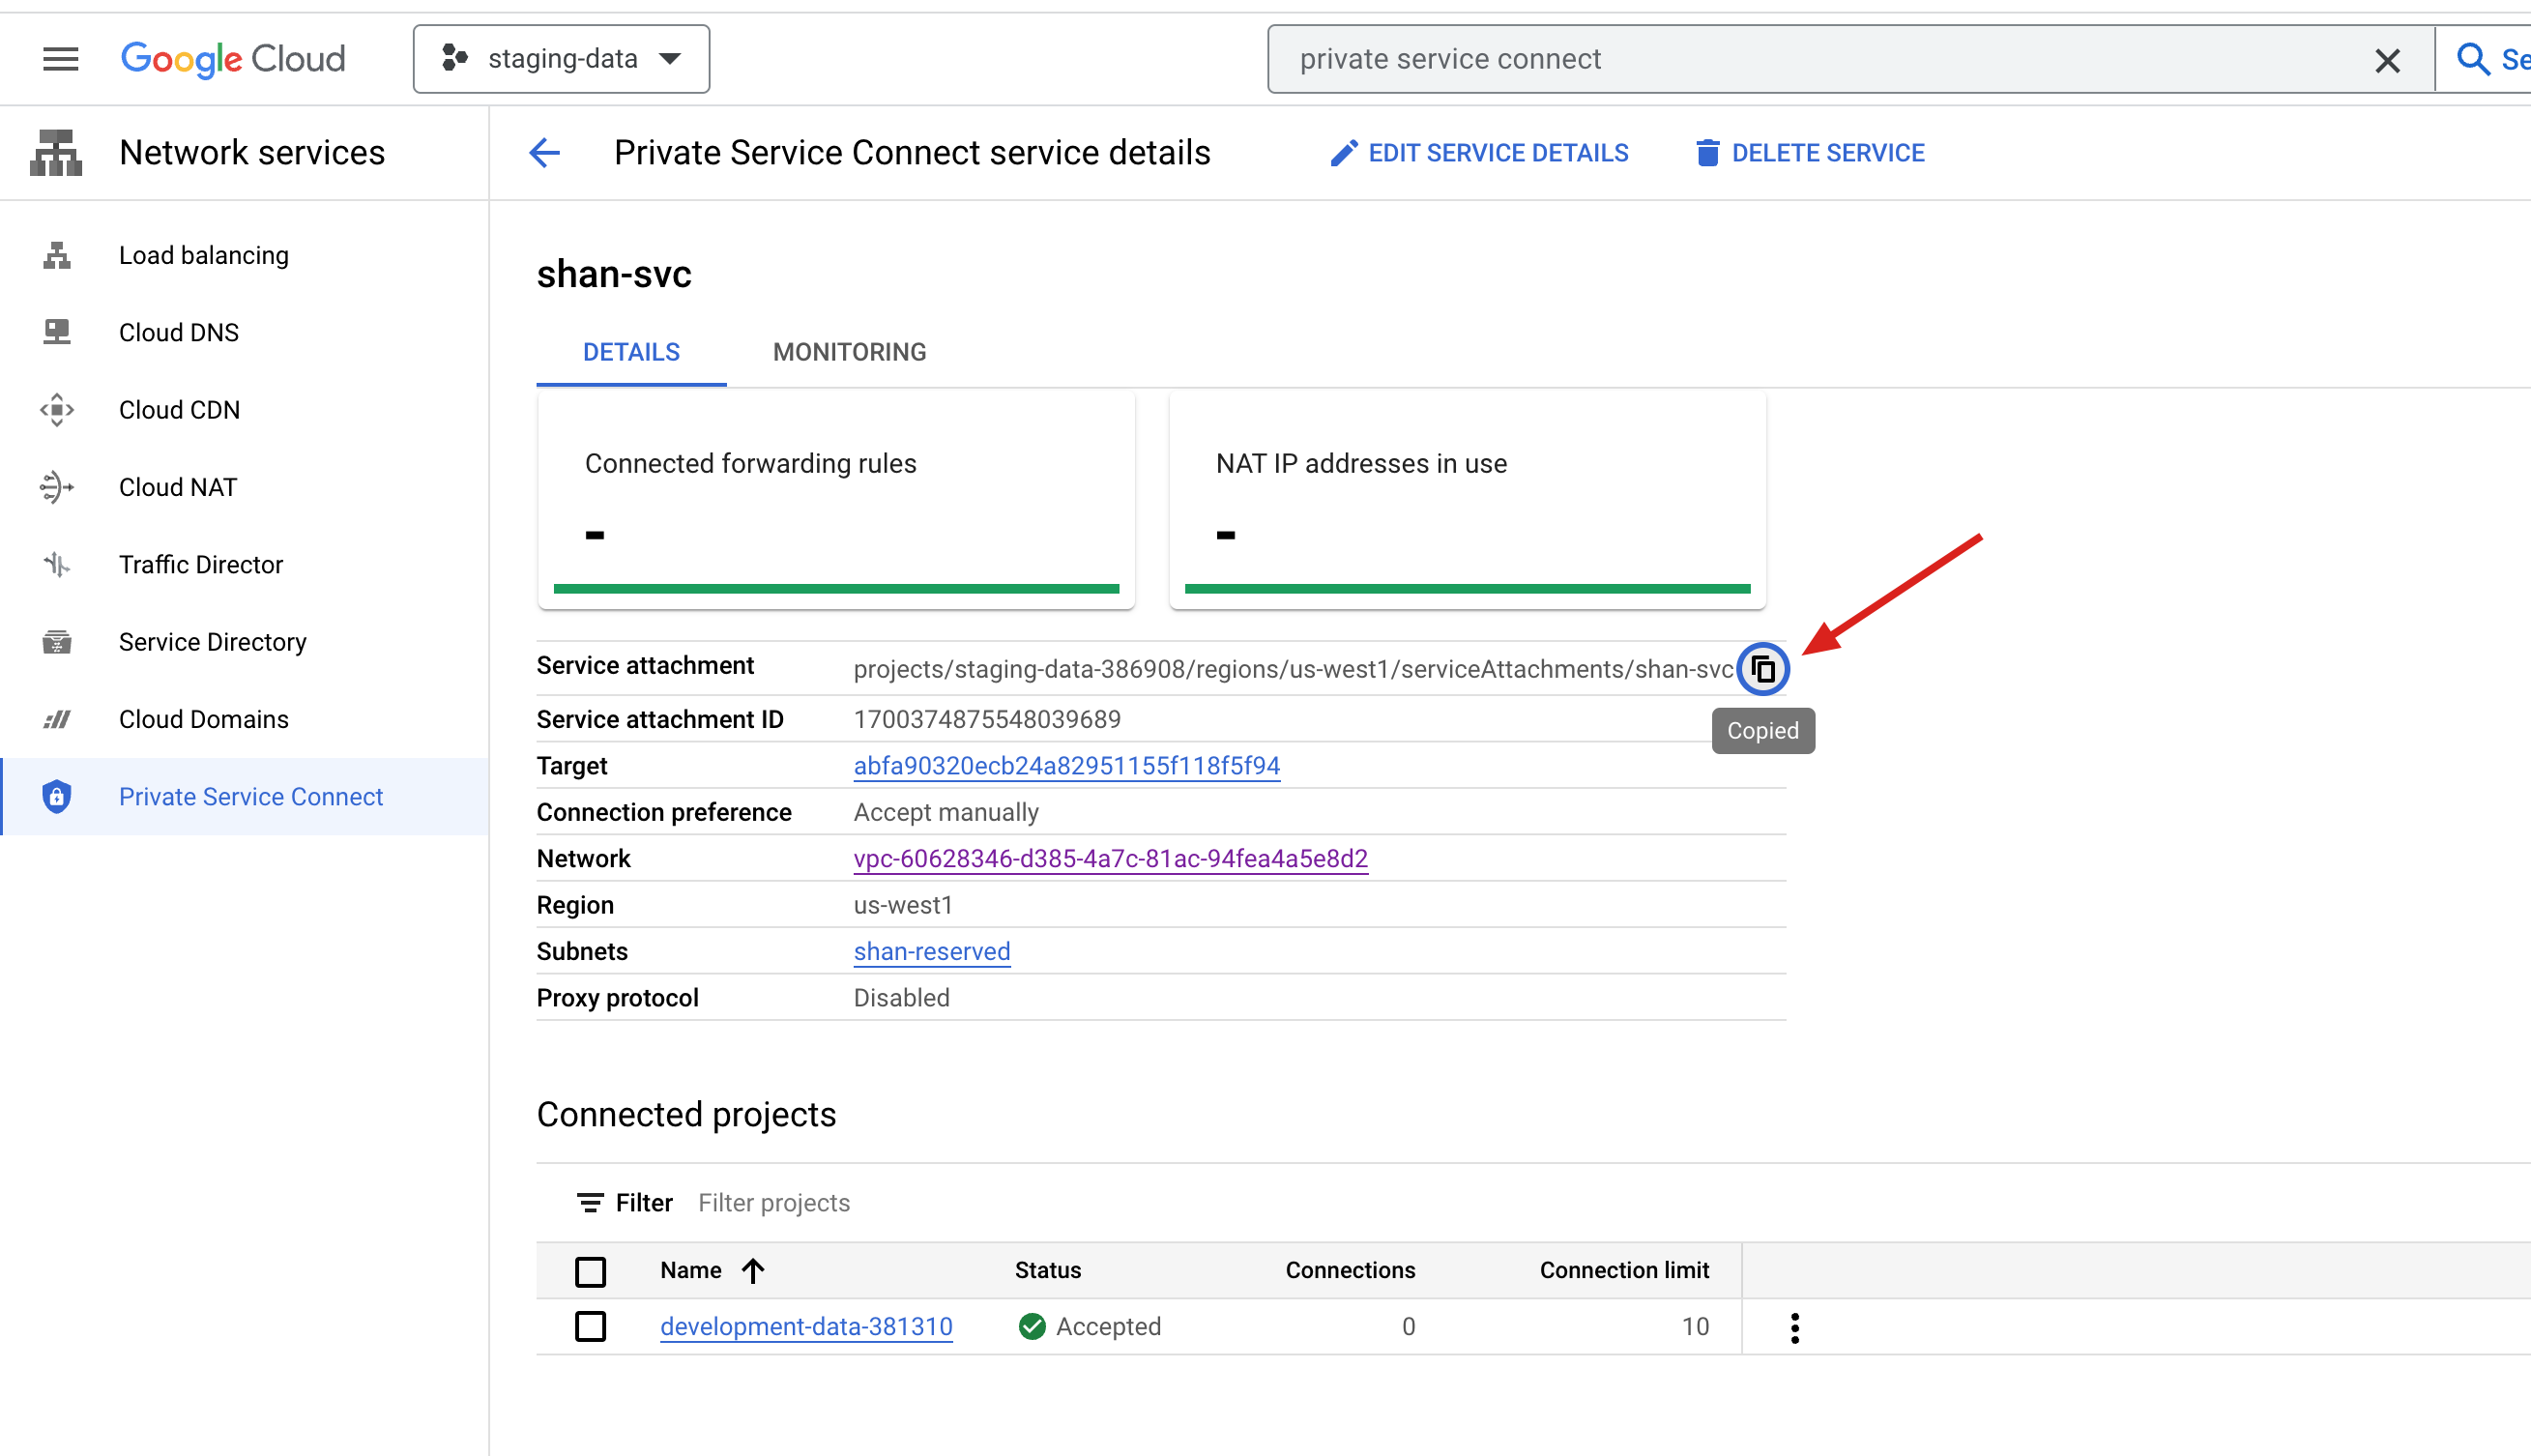Select service attachment ID 1700374875548039689

(987, 719)
